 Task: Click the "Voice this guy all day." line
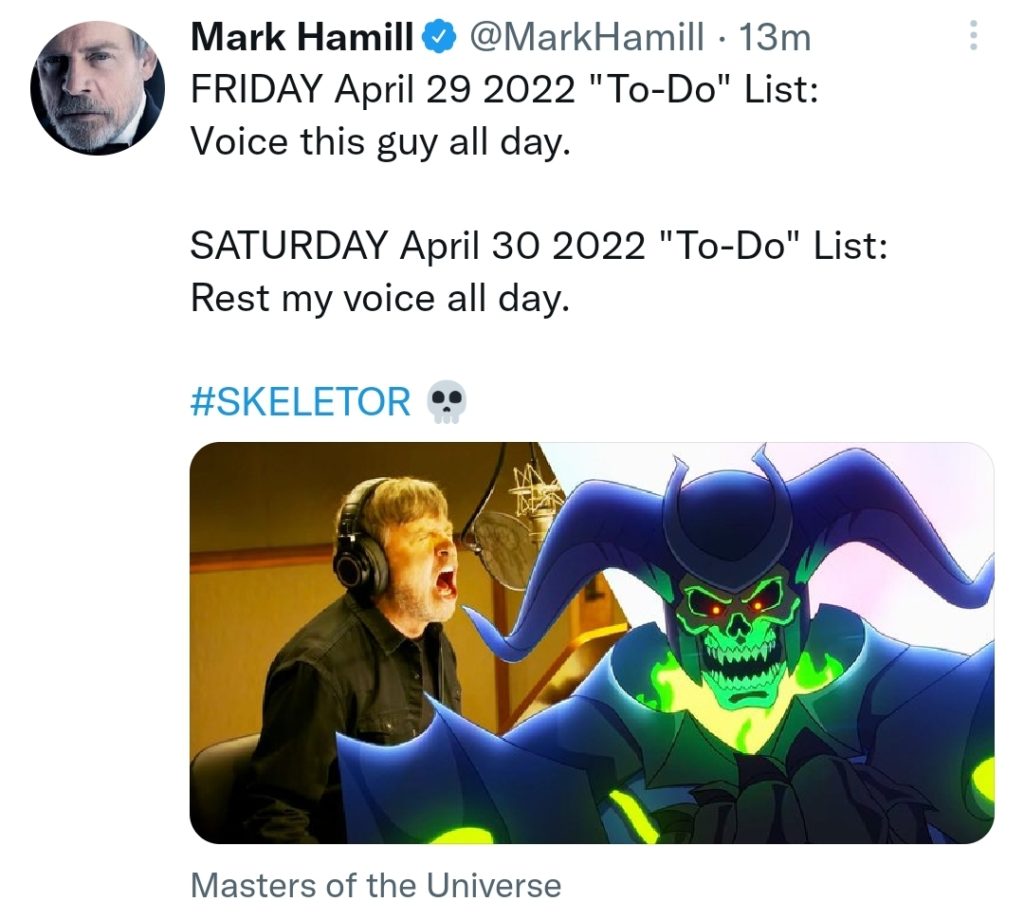coord(380,140)
